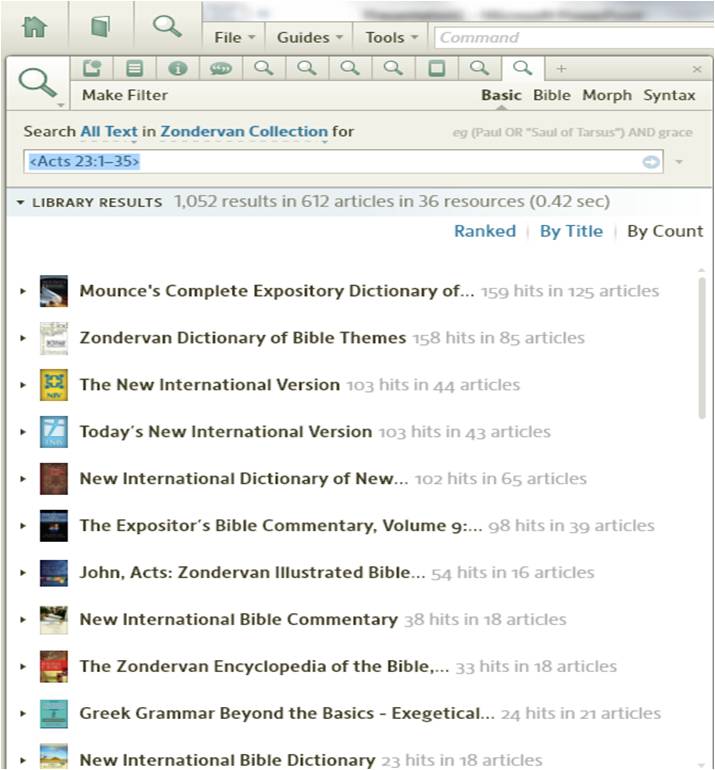
Task: Select the Morph search type
Action: 606,95
